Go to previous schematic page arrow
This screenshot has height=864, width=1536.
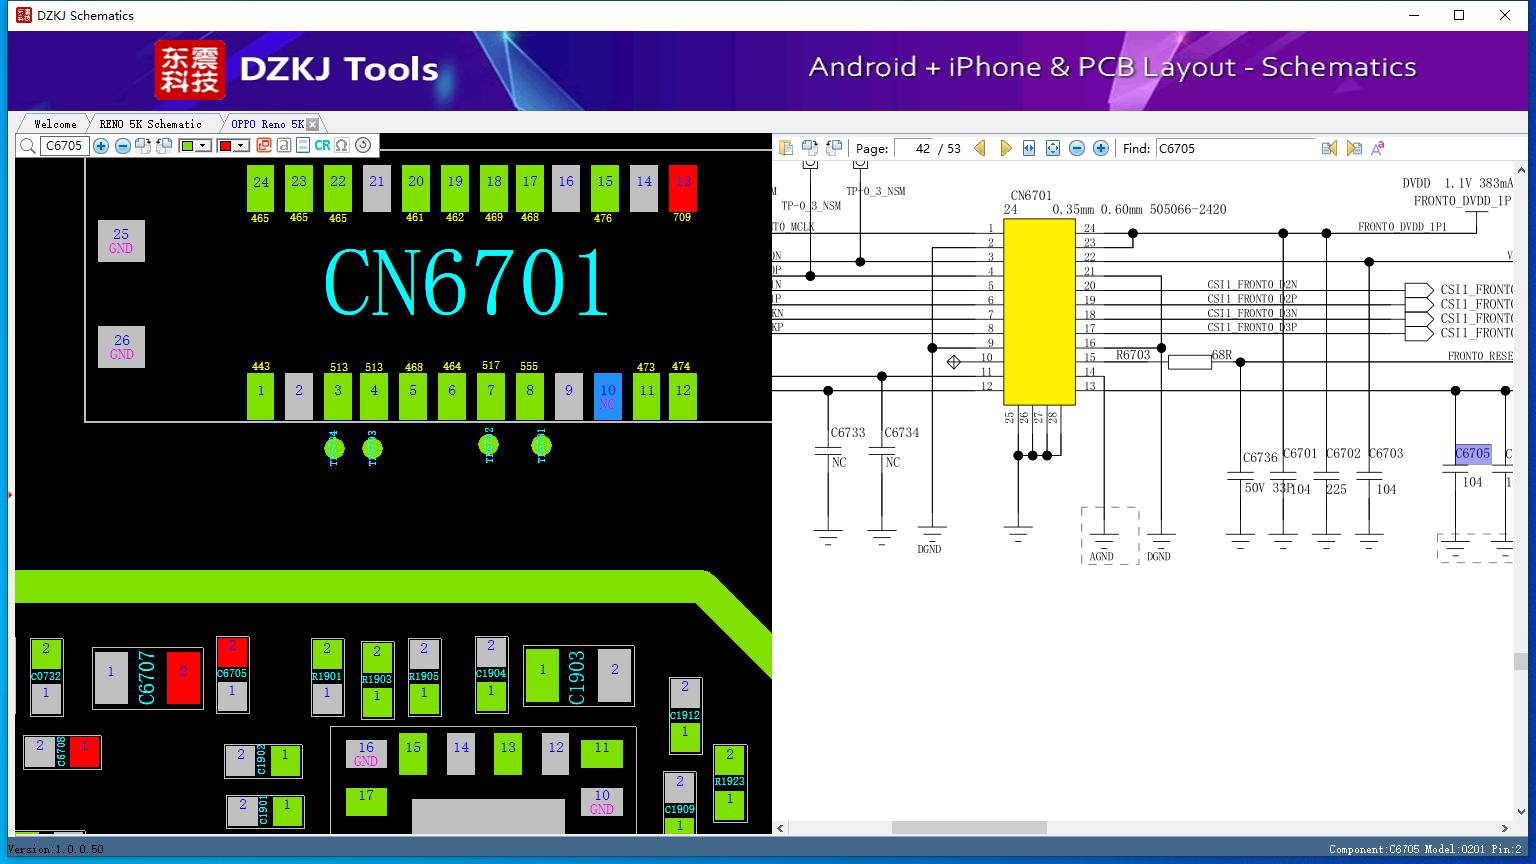click(980, 148)
